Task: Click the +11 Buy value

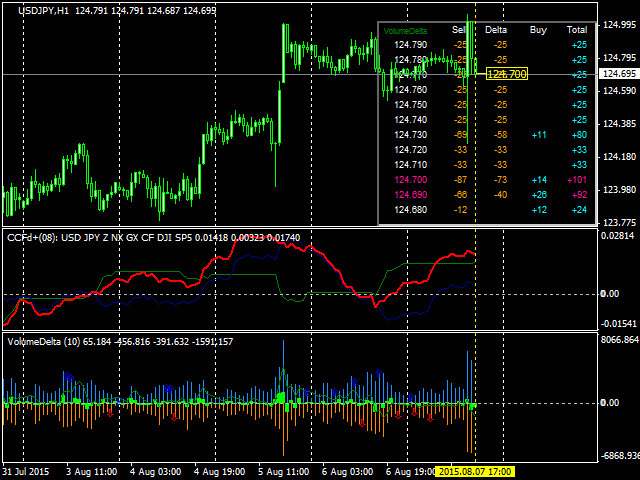Action: click(x=539, y=135)
